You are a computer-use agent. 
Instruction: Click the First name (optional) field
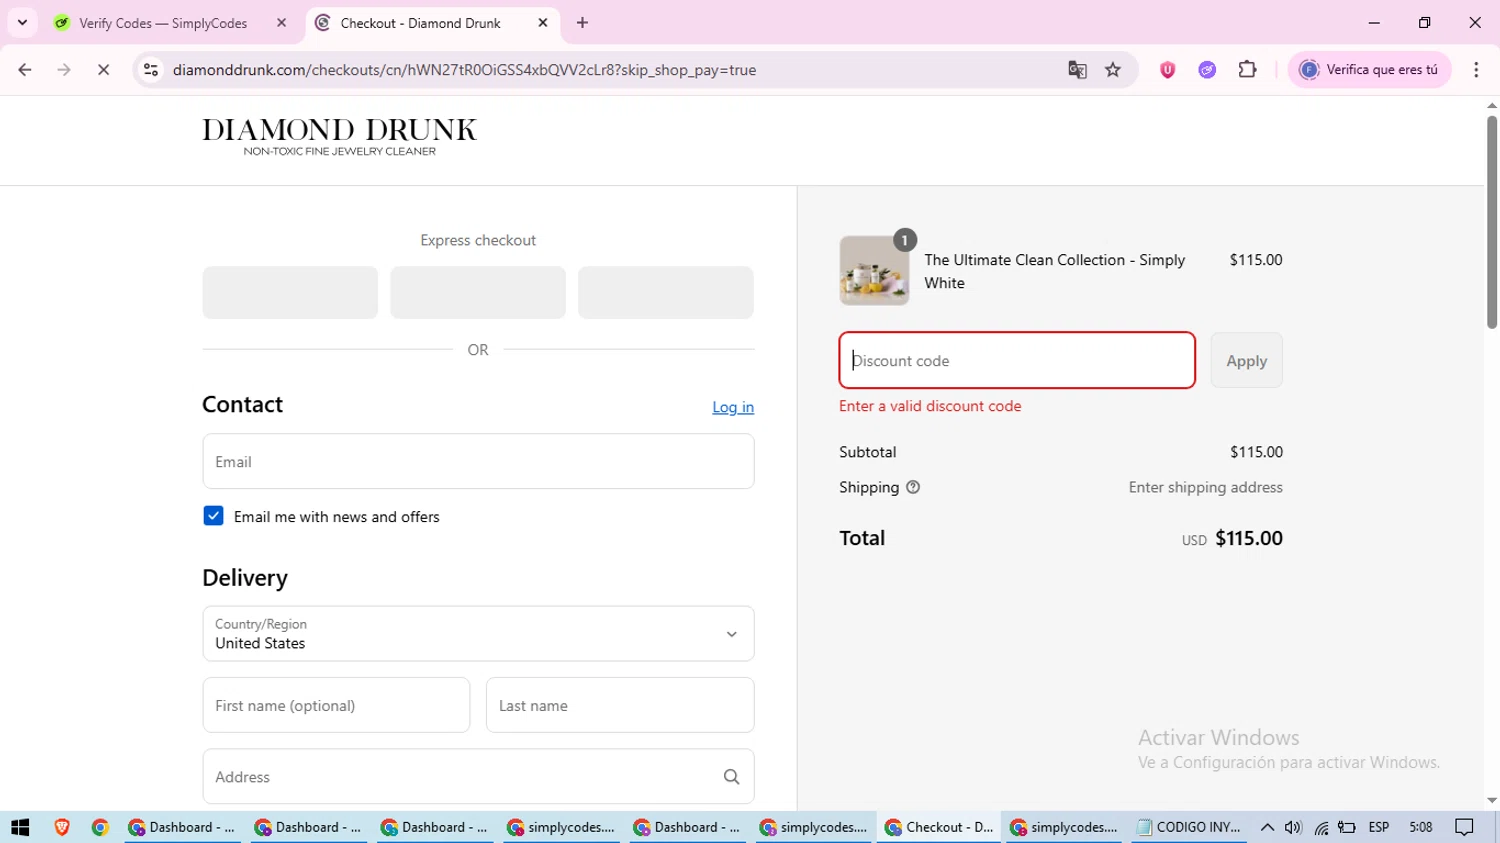pos(336,705)
